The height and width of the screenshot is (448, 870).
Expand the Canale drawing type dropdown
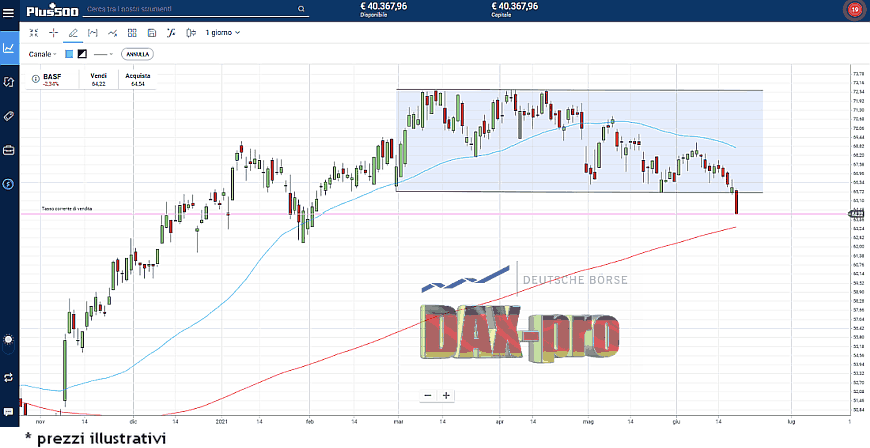(x=42, y=54)
